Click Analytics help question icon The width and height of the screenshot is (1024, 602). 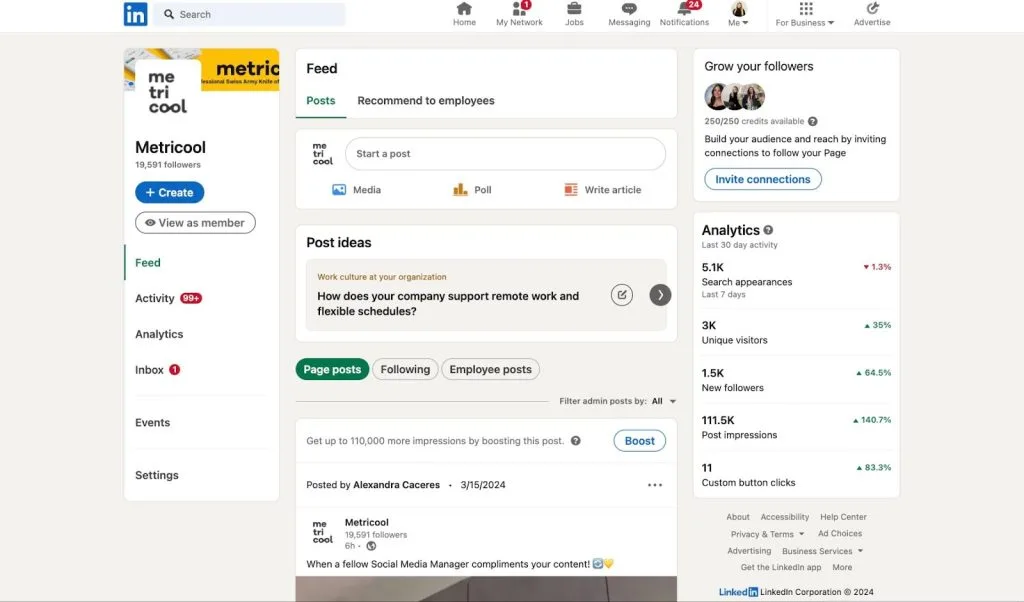pyautogui.click(x=768, y=230)
